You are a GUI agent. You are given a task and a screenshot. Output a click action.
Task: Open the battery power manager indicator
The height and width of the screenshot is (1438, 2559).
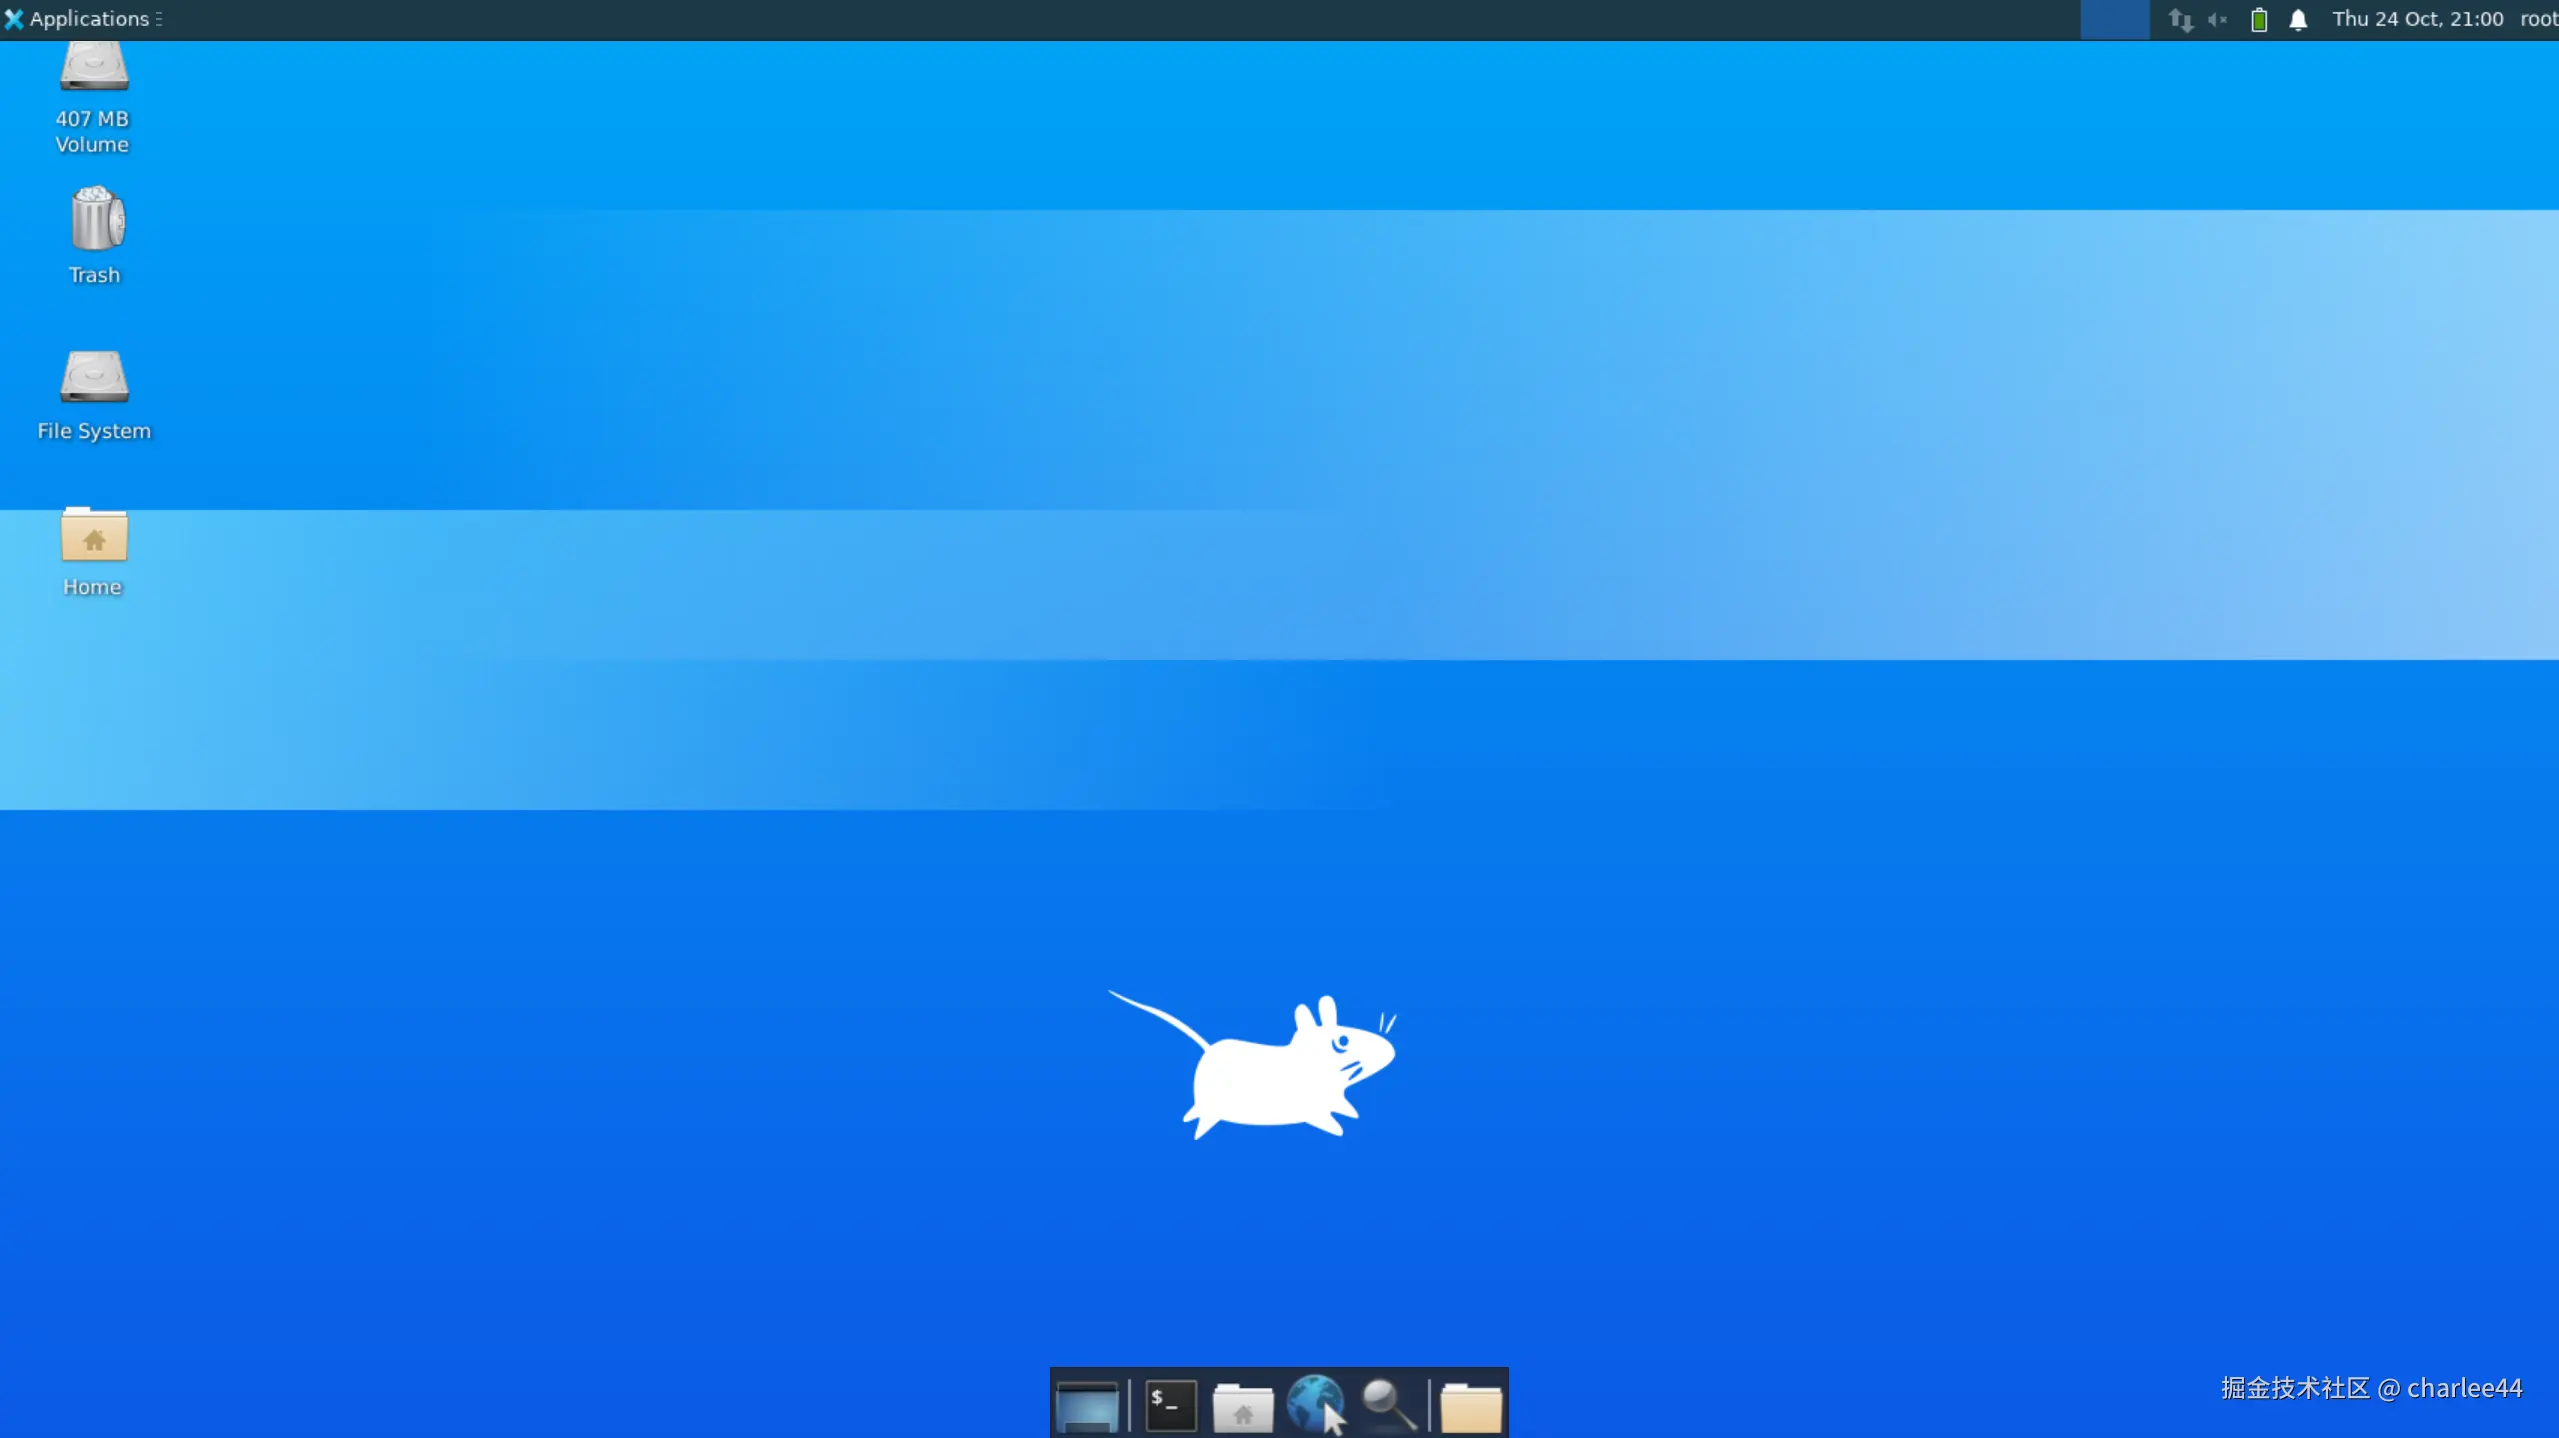click(2258, 19)
